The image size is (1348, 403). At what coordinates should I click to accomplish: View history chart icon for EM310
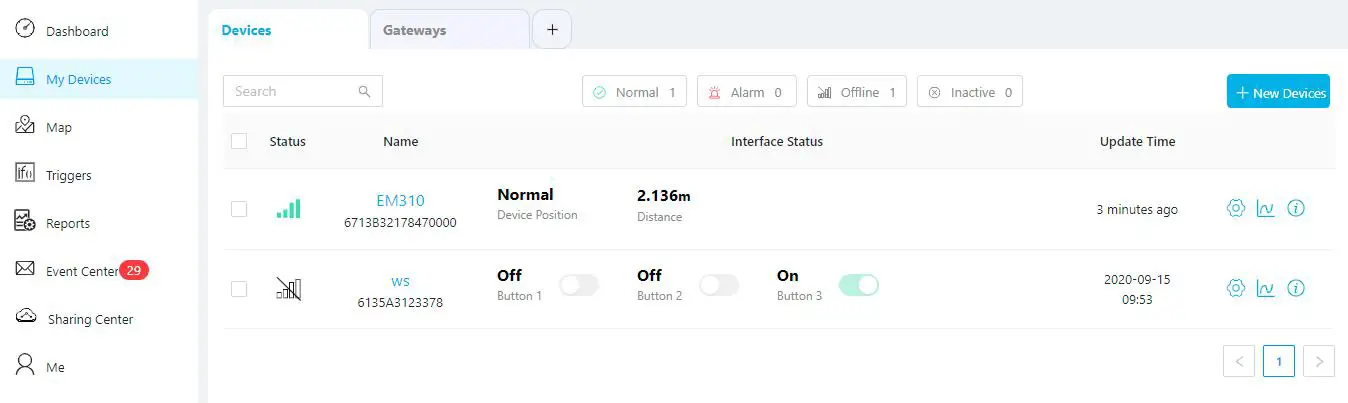[1265, 208]
